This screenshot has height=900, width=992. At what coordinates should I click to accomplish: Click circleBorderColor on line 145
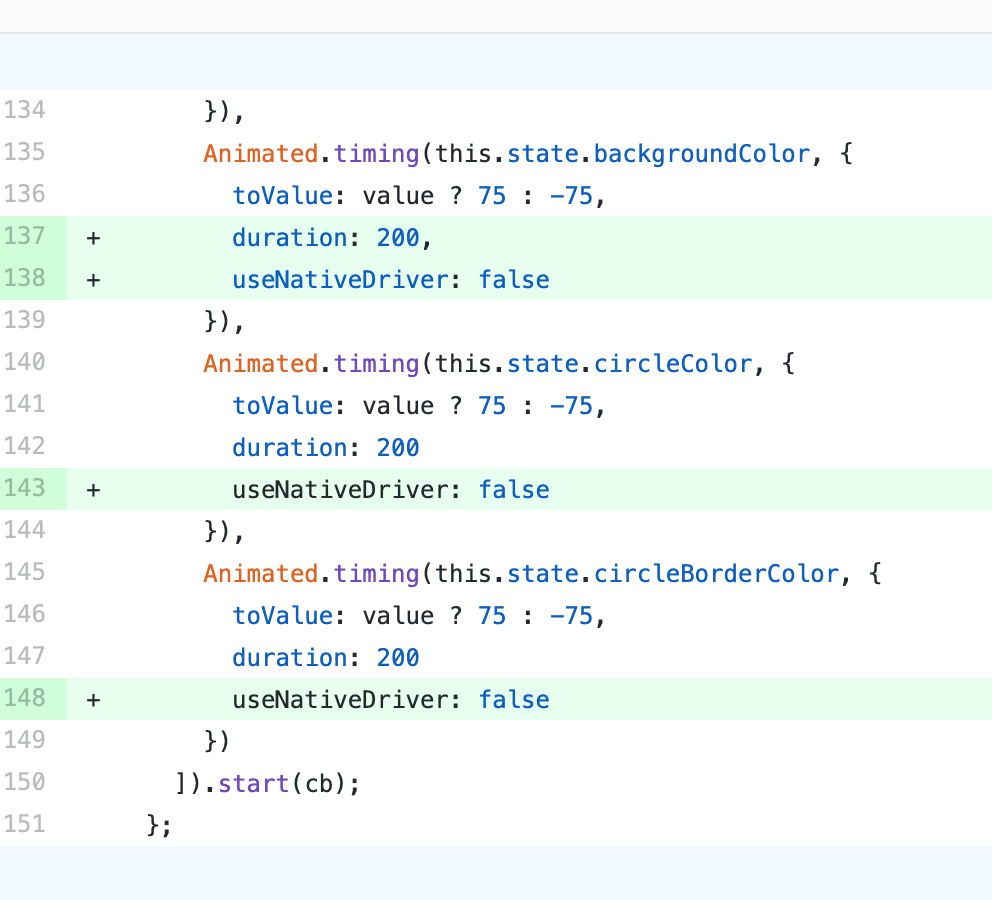pyautogui.click(x=717, y=574)
